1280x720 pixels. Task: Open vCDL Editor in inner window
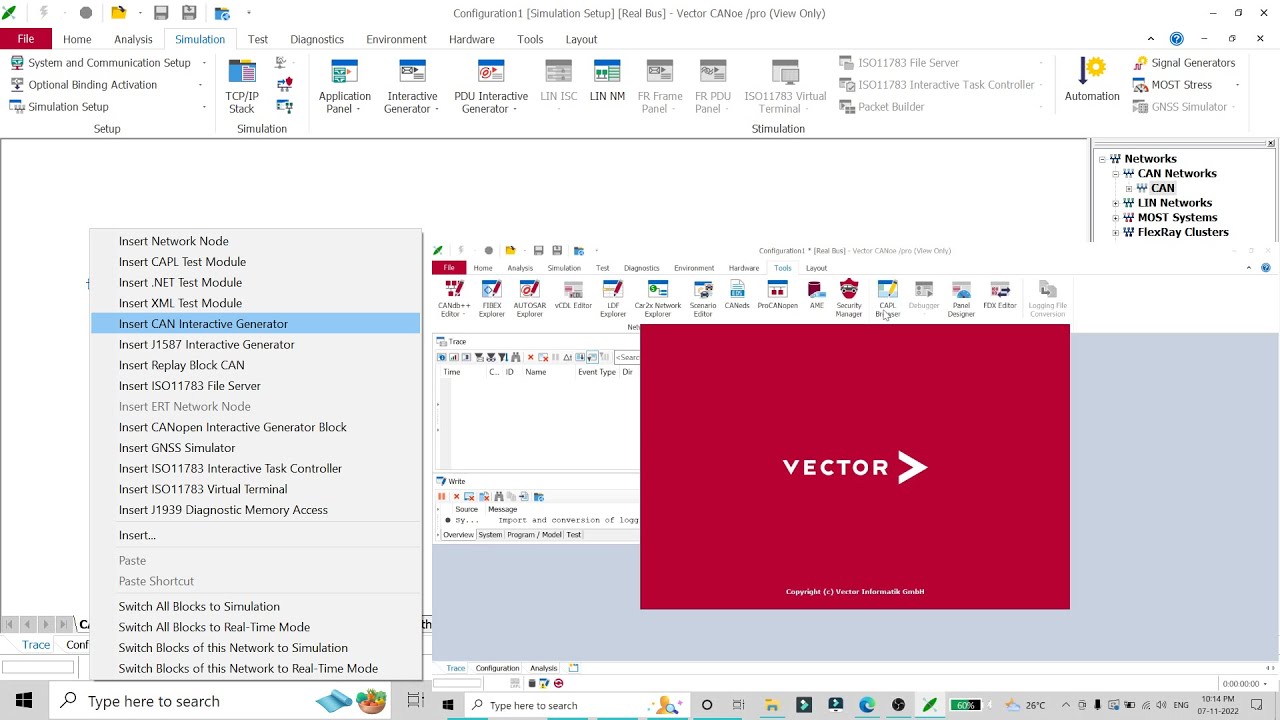click(x=573, y=295)
